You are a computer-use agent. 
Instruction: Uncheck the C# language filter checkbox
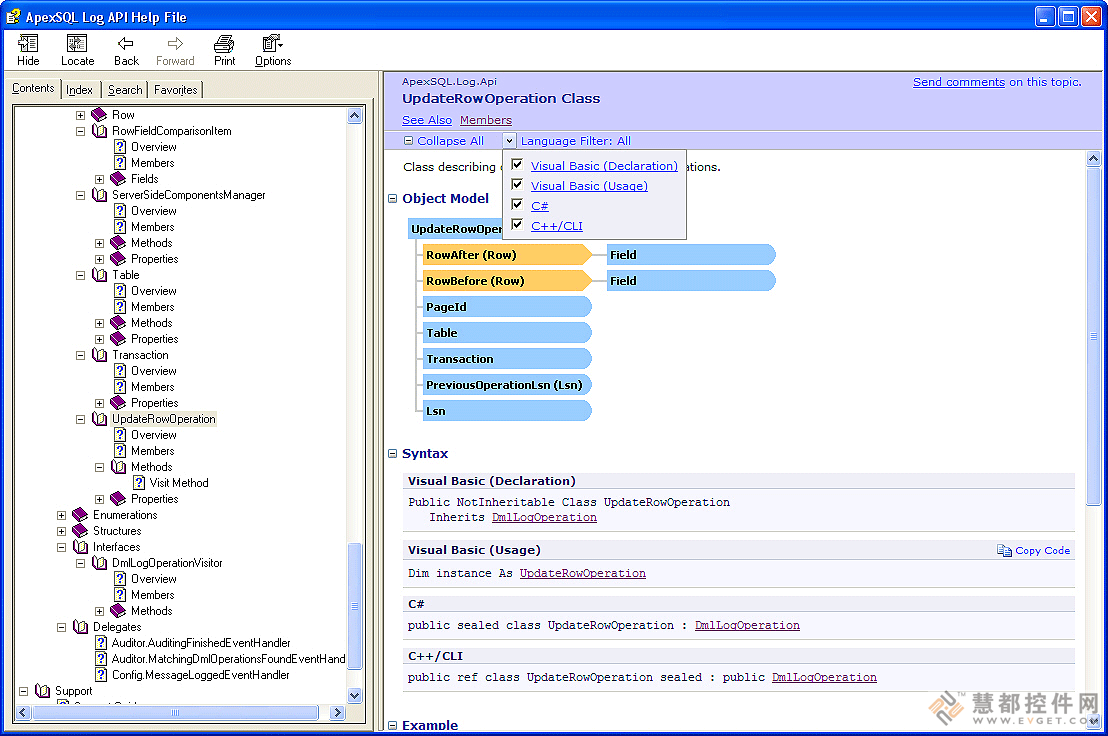coord(517,205)
